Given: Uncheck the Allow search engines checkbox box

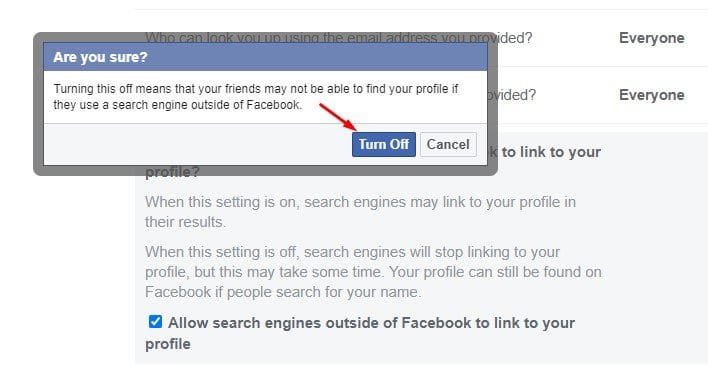Looking at the screenshot, I should pyautogui.click(x=155, y=322).
